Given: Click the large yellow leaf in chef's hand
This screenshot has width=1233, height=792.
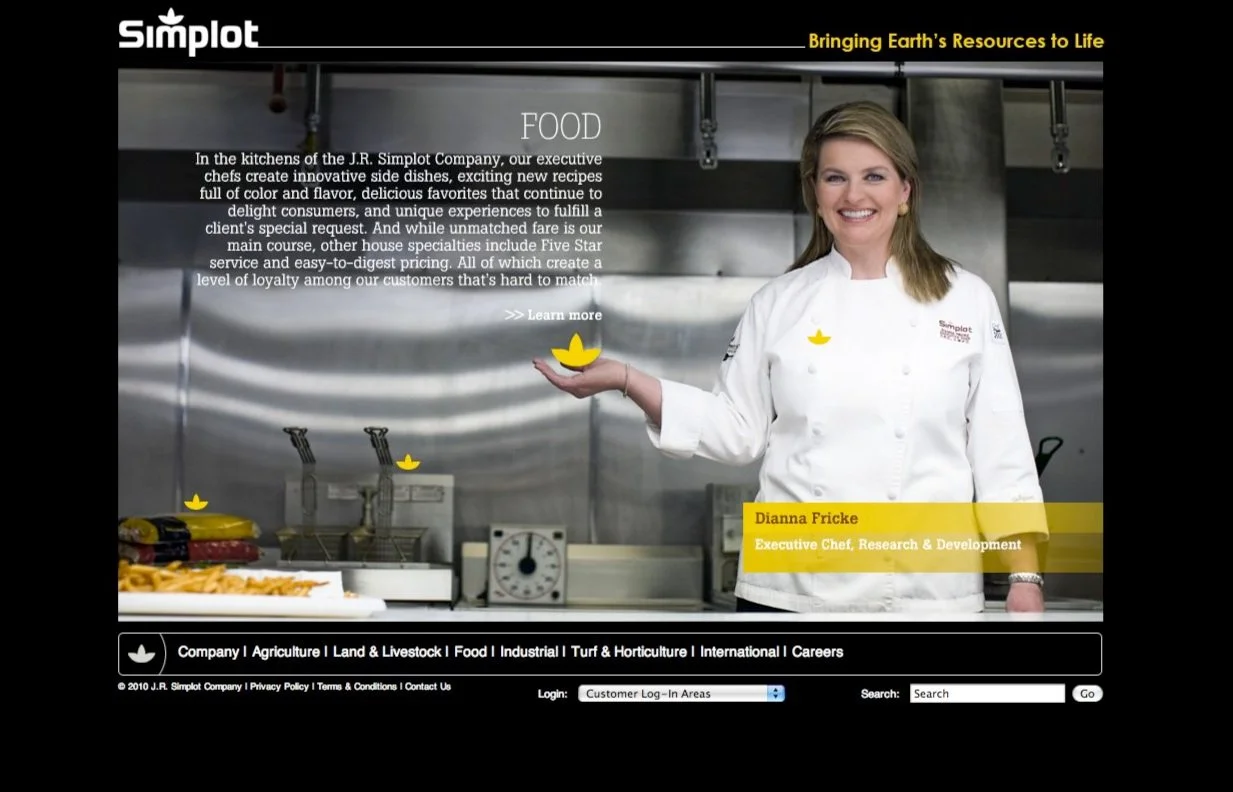Looking at the screenshot, I should [x=576, y=351].
